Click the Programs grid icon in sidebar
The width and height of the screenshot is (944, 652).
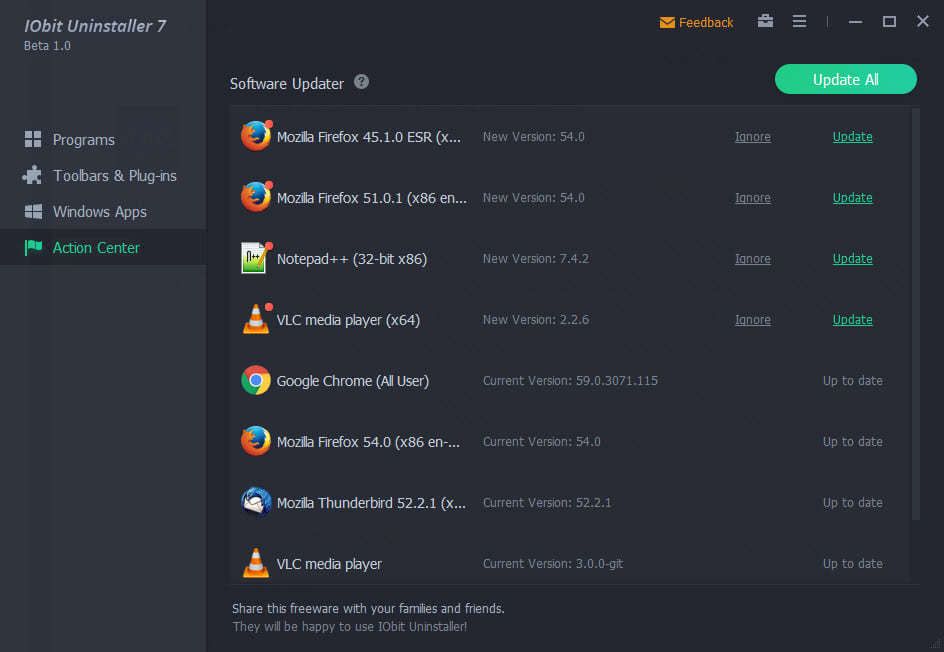33,139
